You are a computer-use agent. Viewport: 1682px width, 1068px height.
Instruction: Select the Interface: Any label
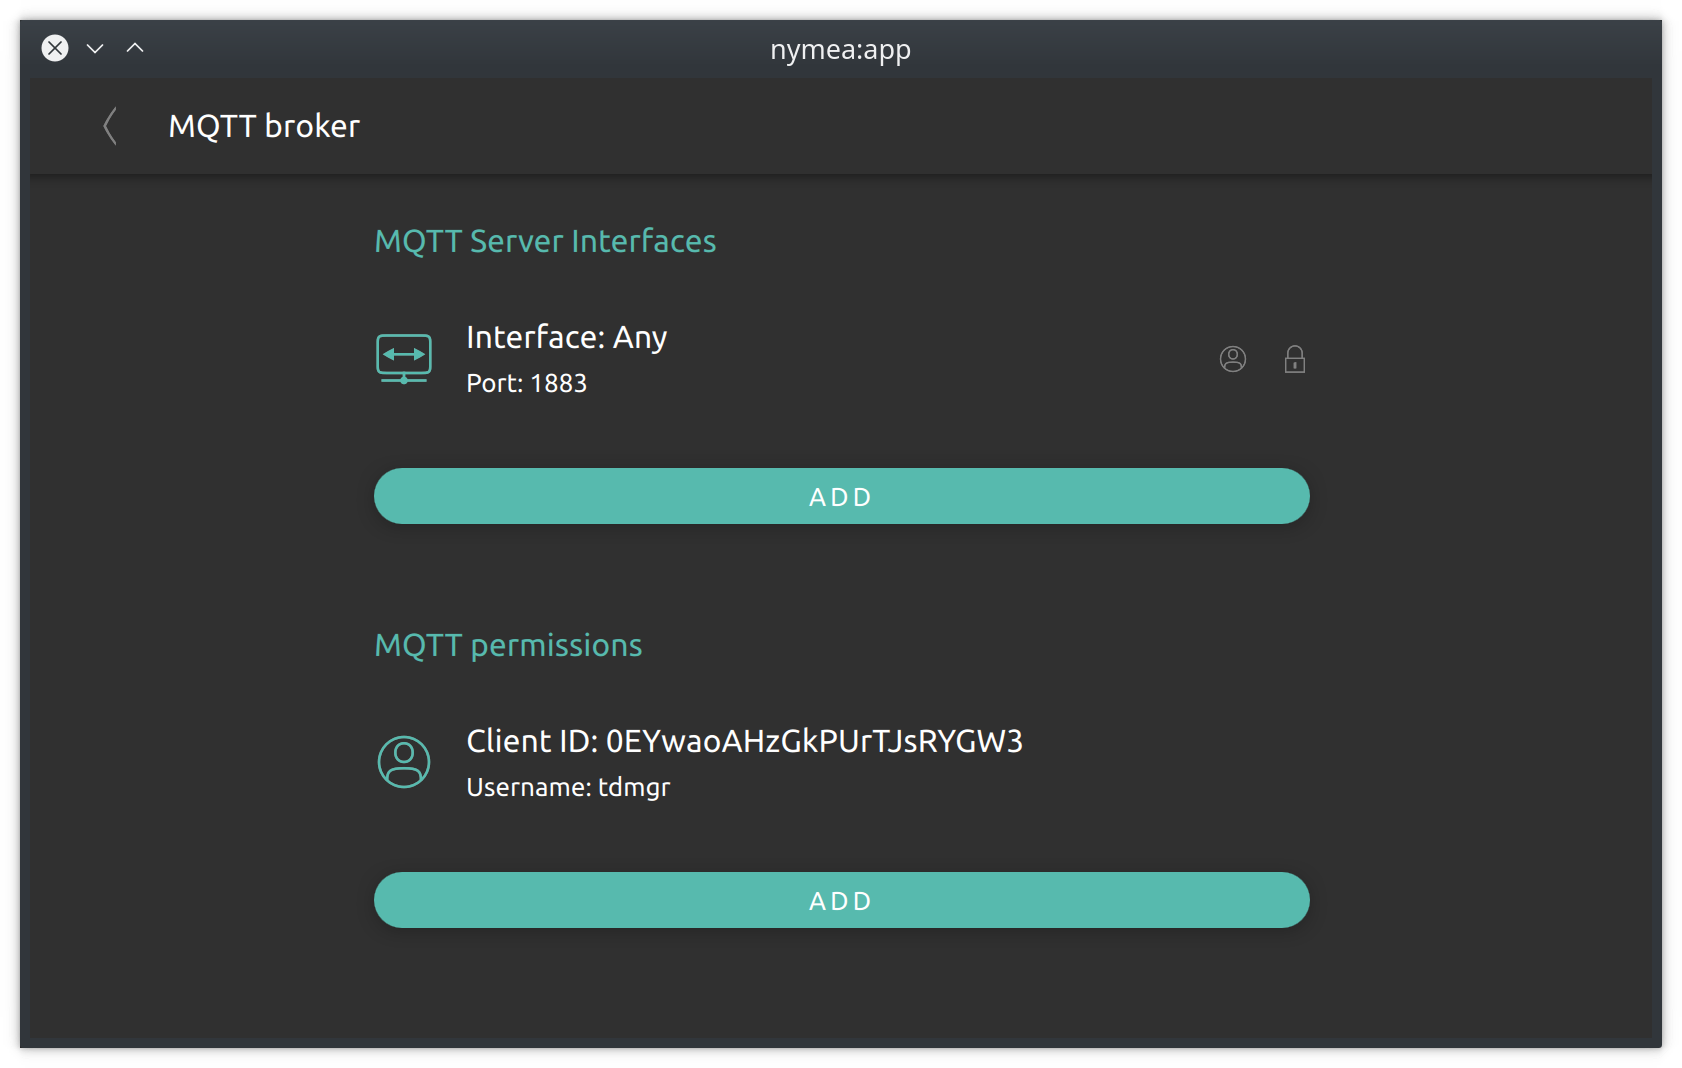(567, 338)
